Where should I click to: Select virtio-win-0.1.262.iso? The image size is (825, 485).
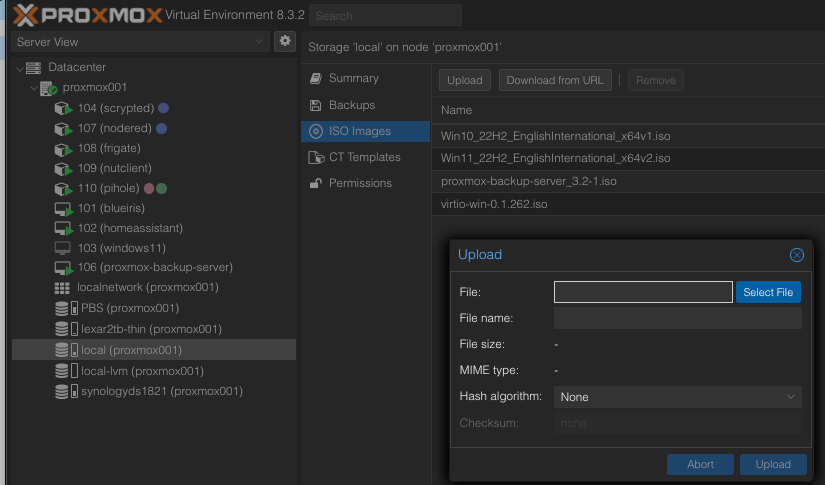[x=628, y=204]
